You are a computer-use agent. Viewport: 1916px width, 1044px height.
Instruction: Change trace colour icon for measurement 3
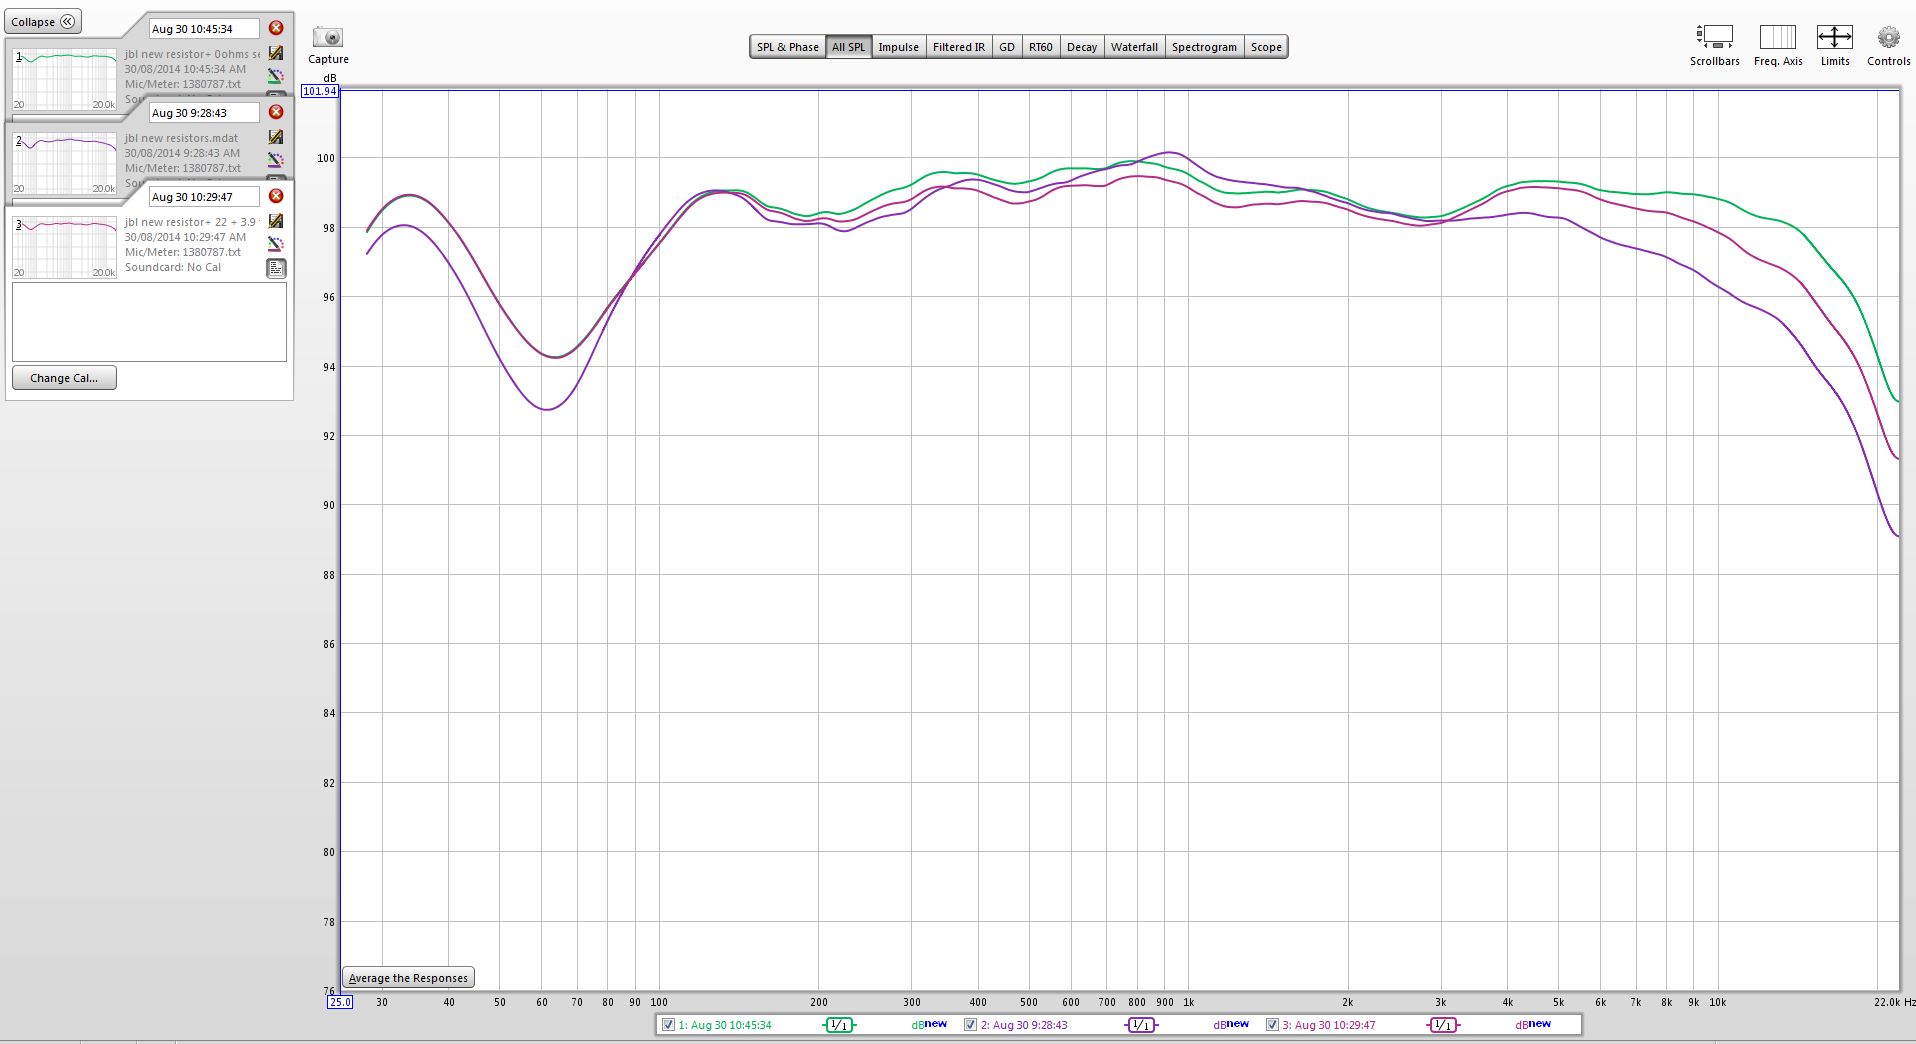276,243
